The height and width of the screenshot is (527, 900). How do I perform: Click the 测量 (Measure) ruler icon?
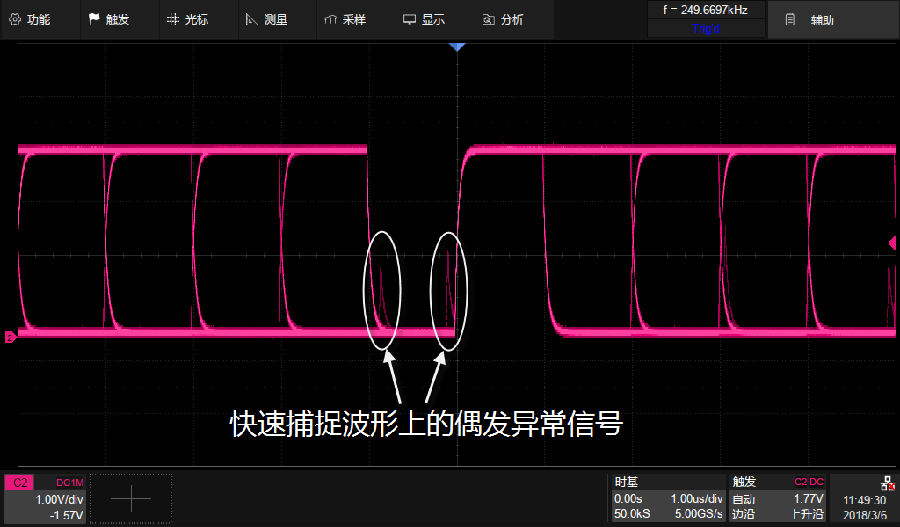(251, 20)
